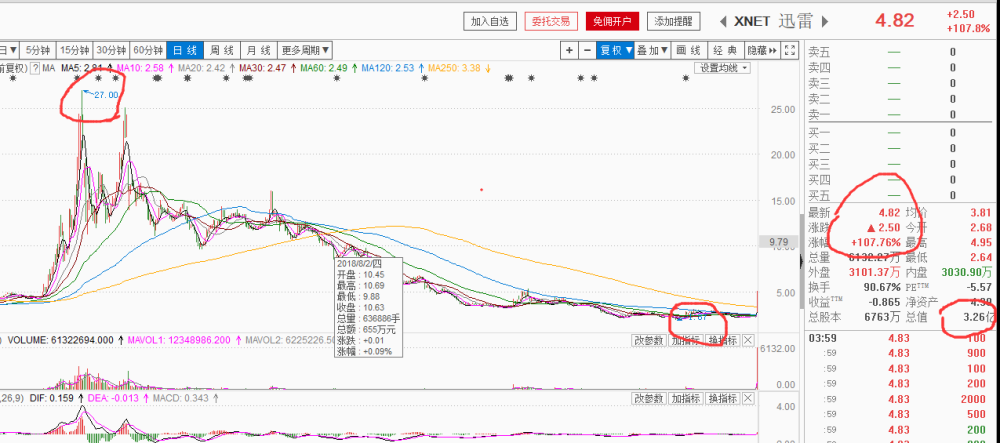Go to previous stock with left arrow
Viewport: 1000px width, 443px height.
point(725,21)
